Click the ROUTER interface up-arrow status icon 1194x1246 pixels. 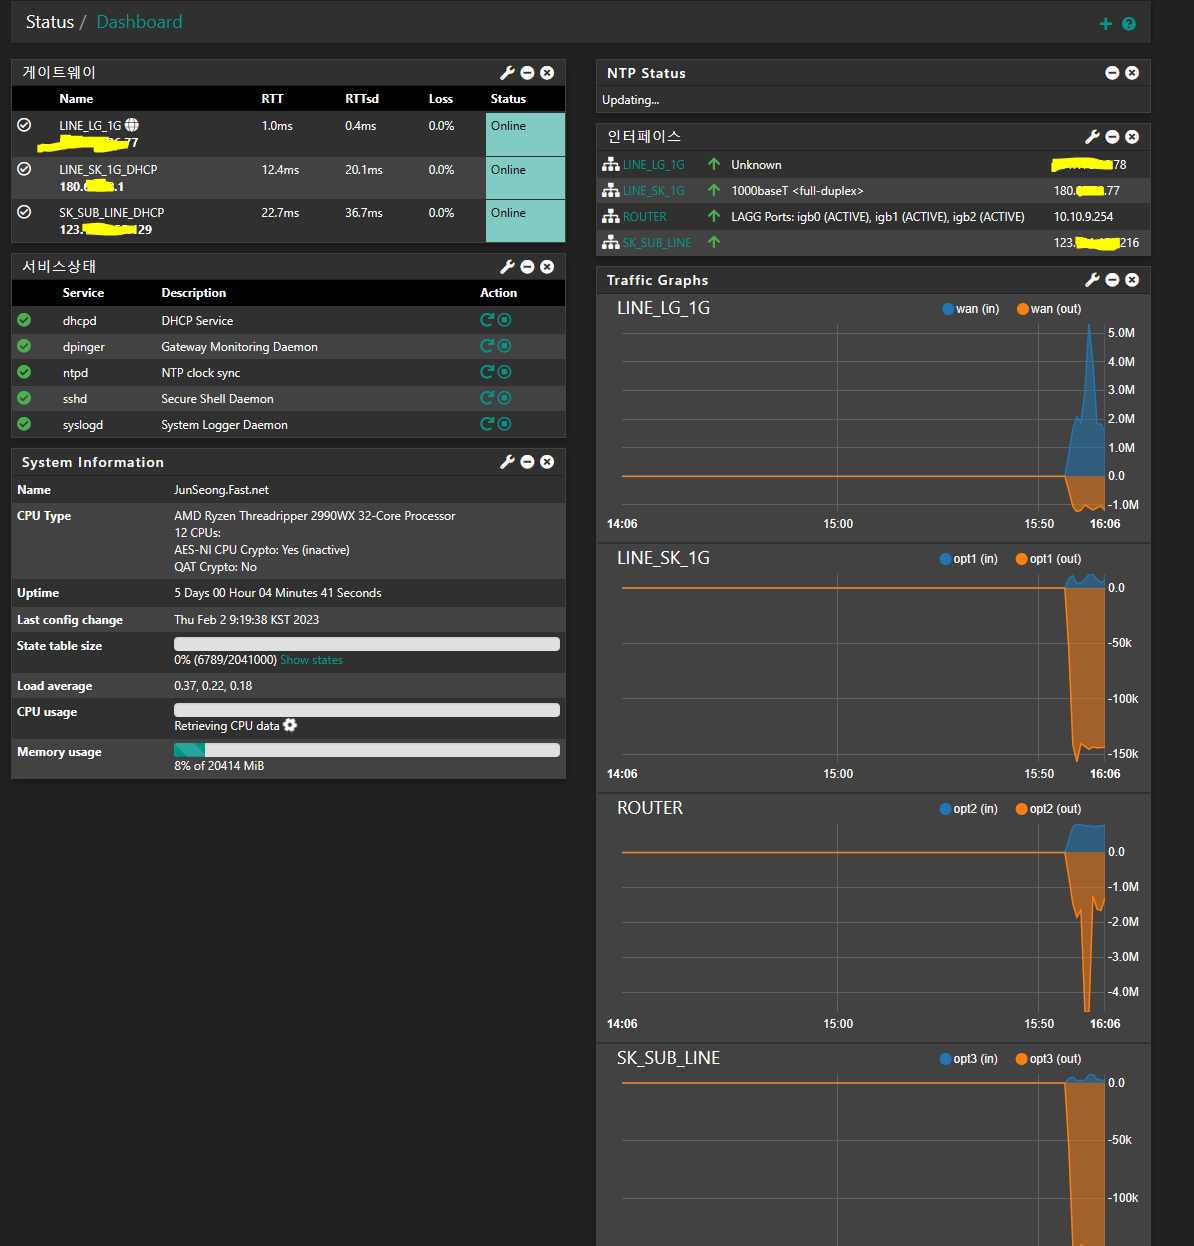point(714,216)
